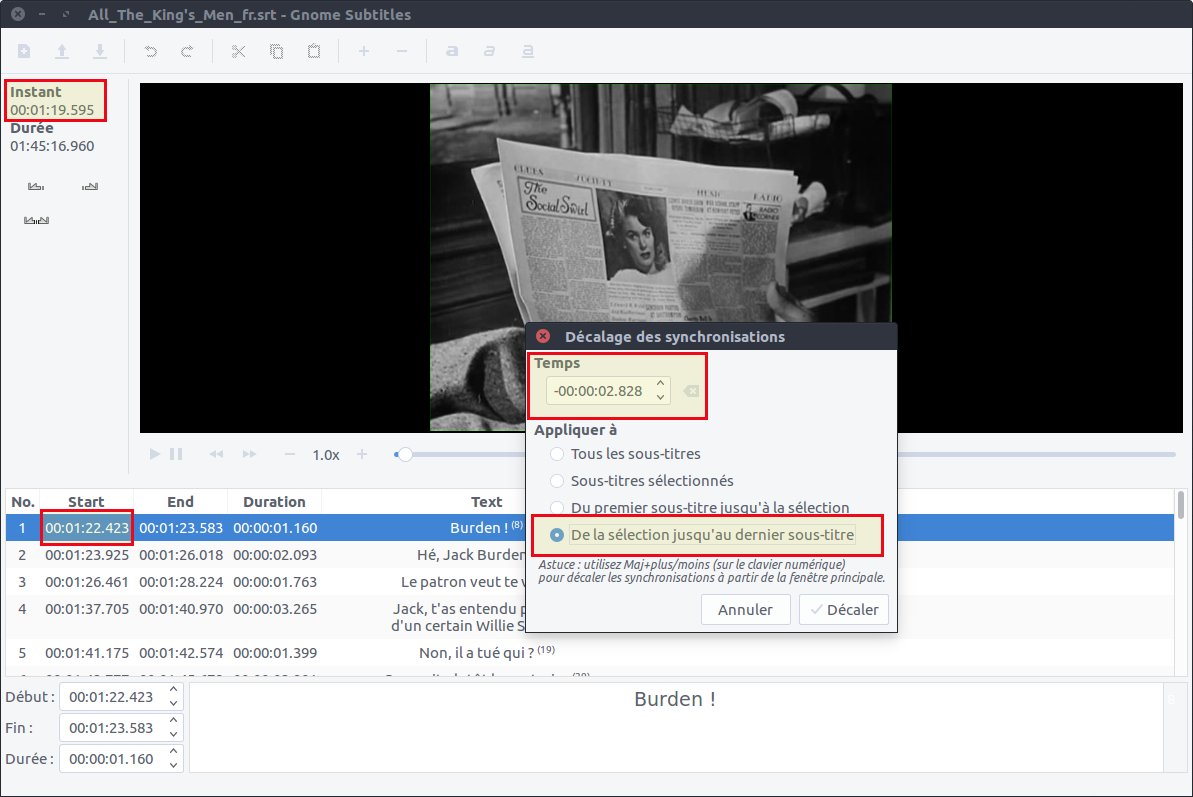Screen dimensions: 1193x797
Task: Paste using the clipboard toolbar icon
Action: coord(313,51)
